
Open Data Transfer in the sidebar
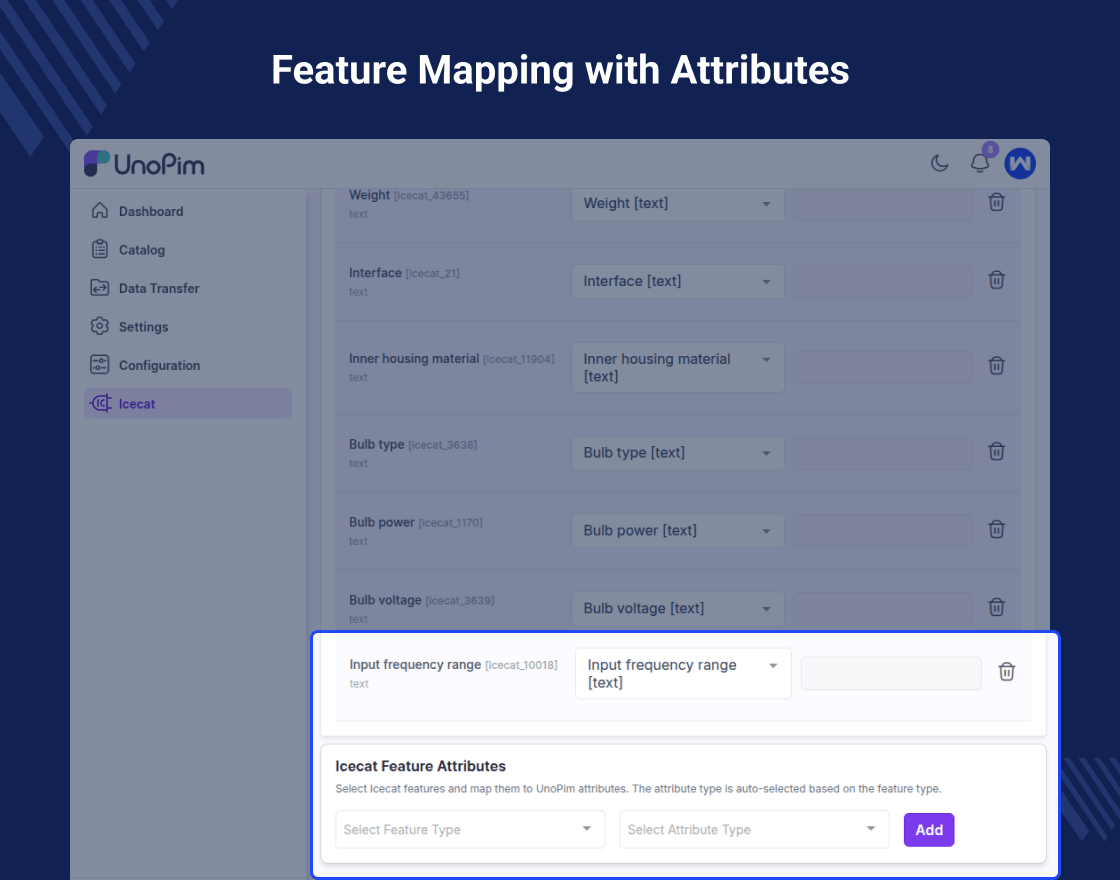click(x=158, y=288)
